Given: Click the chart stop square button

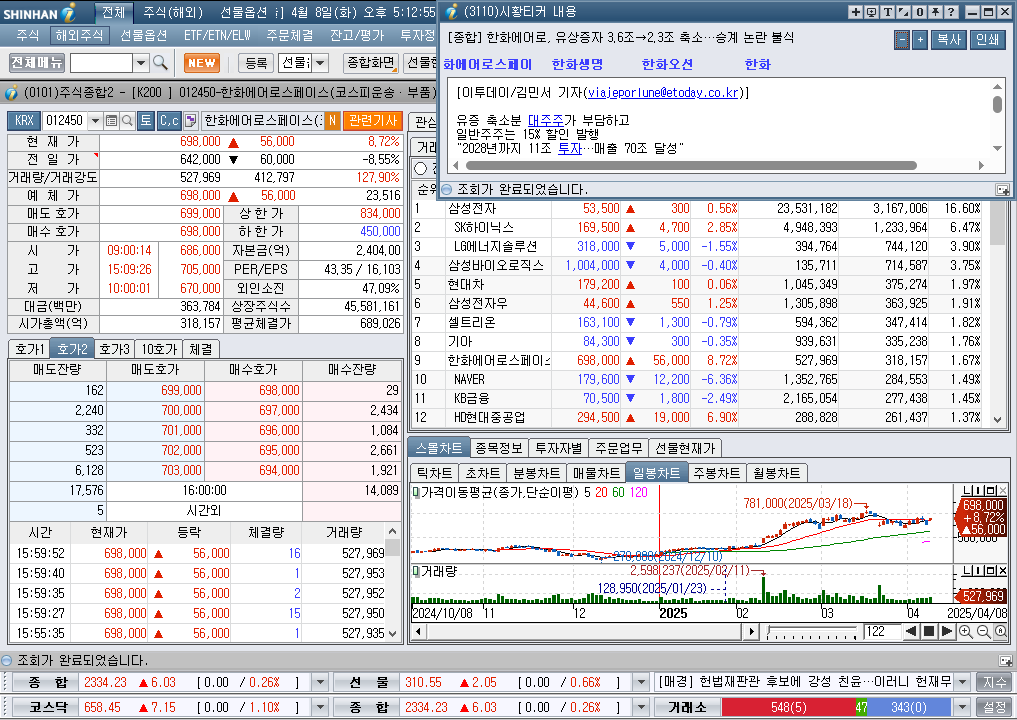Looking at the screenshot, I should (x=929, y=631).
